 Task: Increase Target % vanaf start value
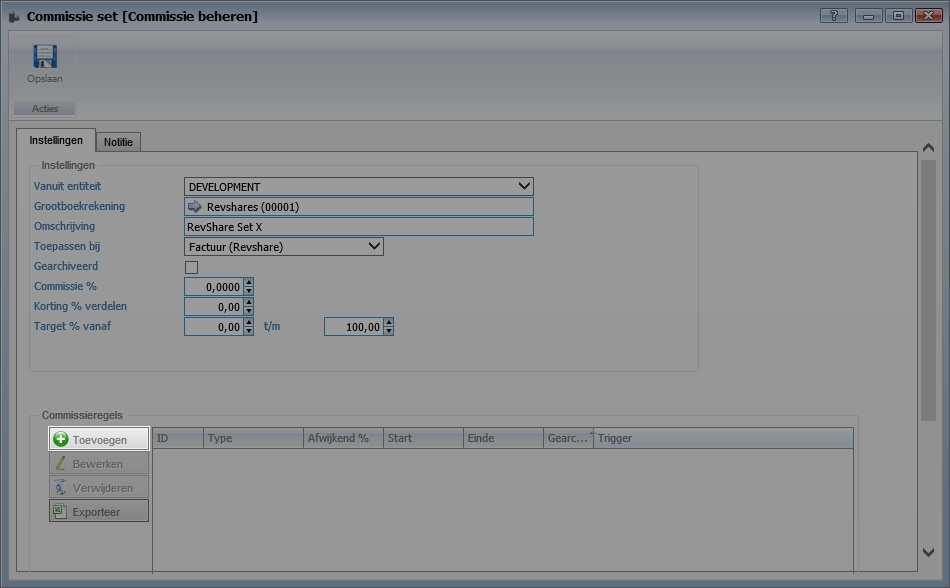[248, 323]
